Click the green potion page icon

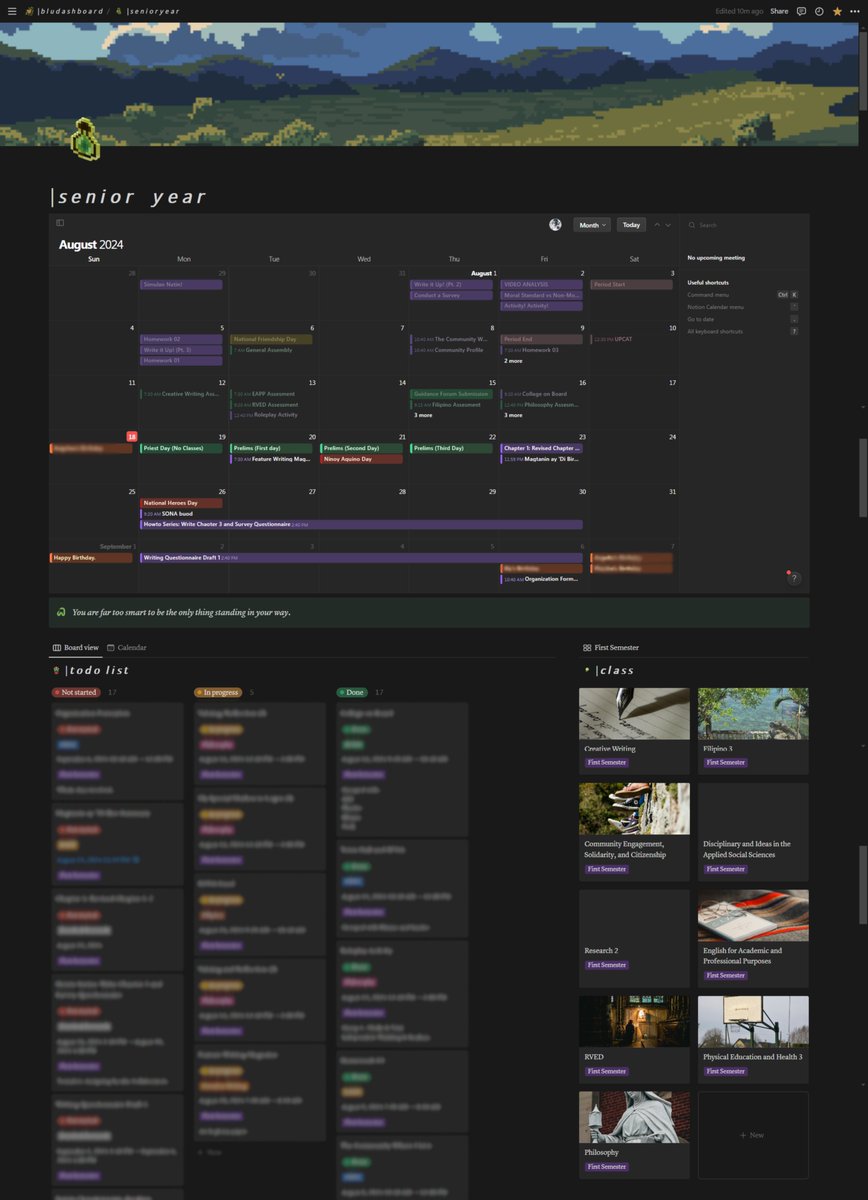pyautogui.click(x=84, y=140)
